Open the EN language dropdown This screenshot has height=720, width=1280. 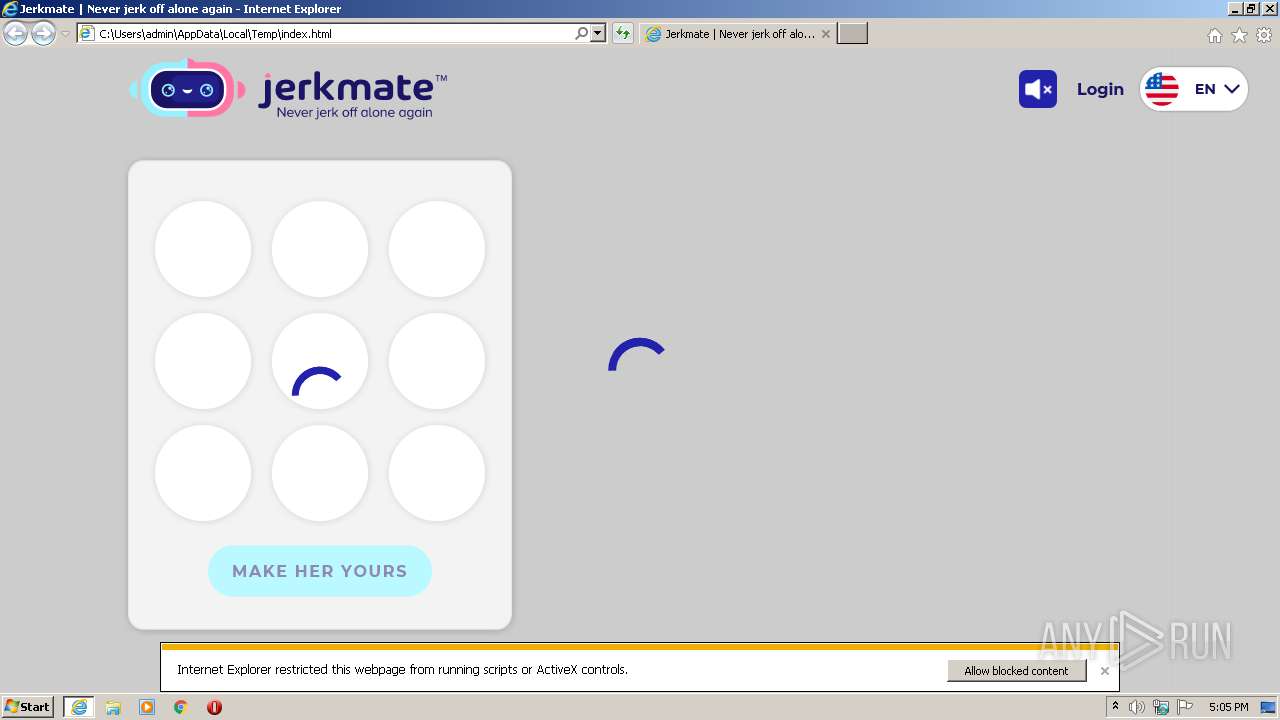pos(1194,89)
